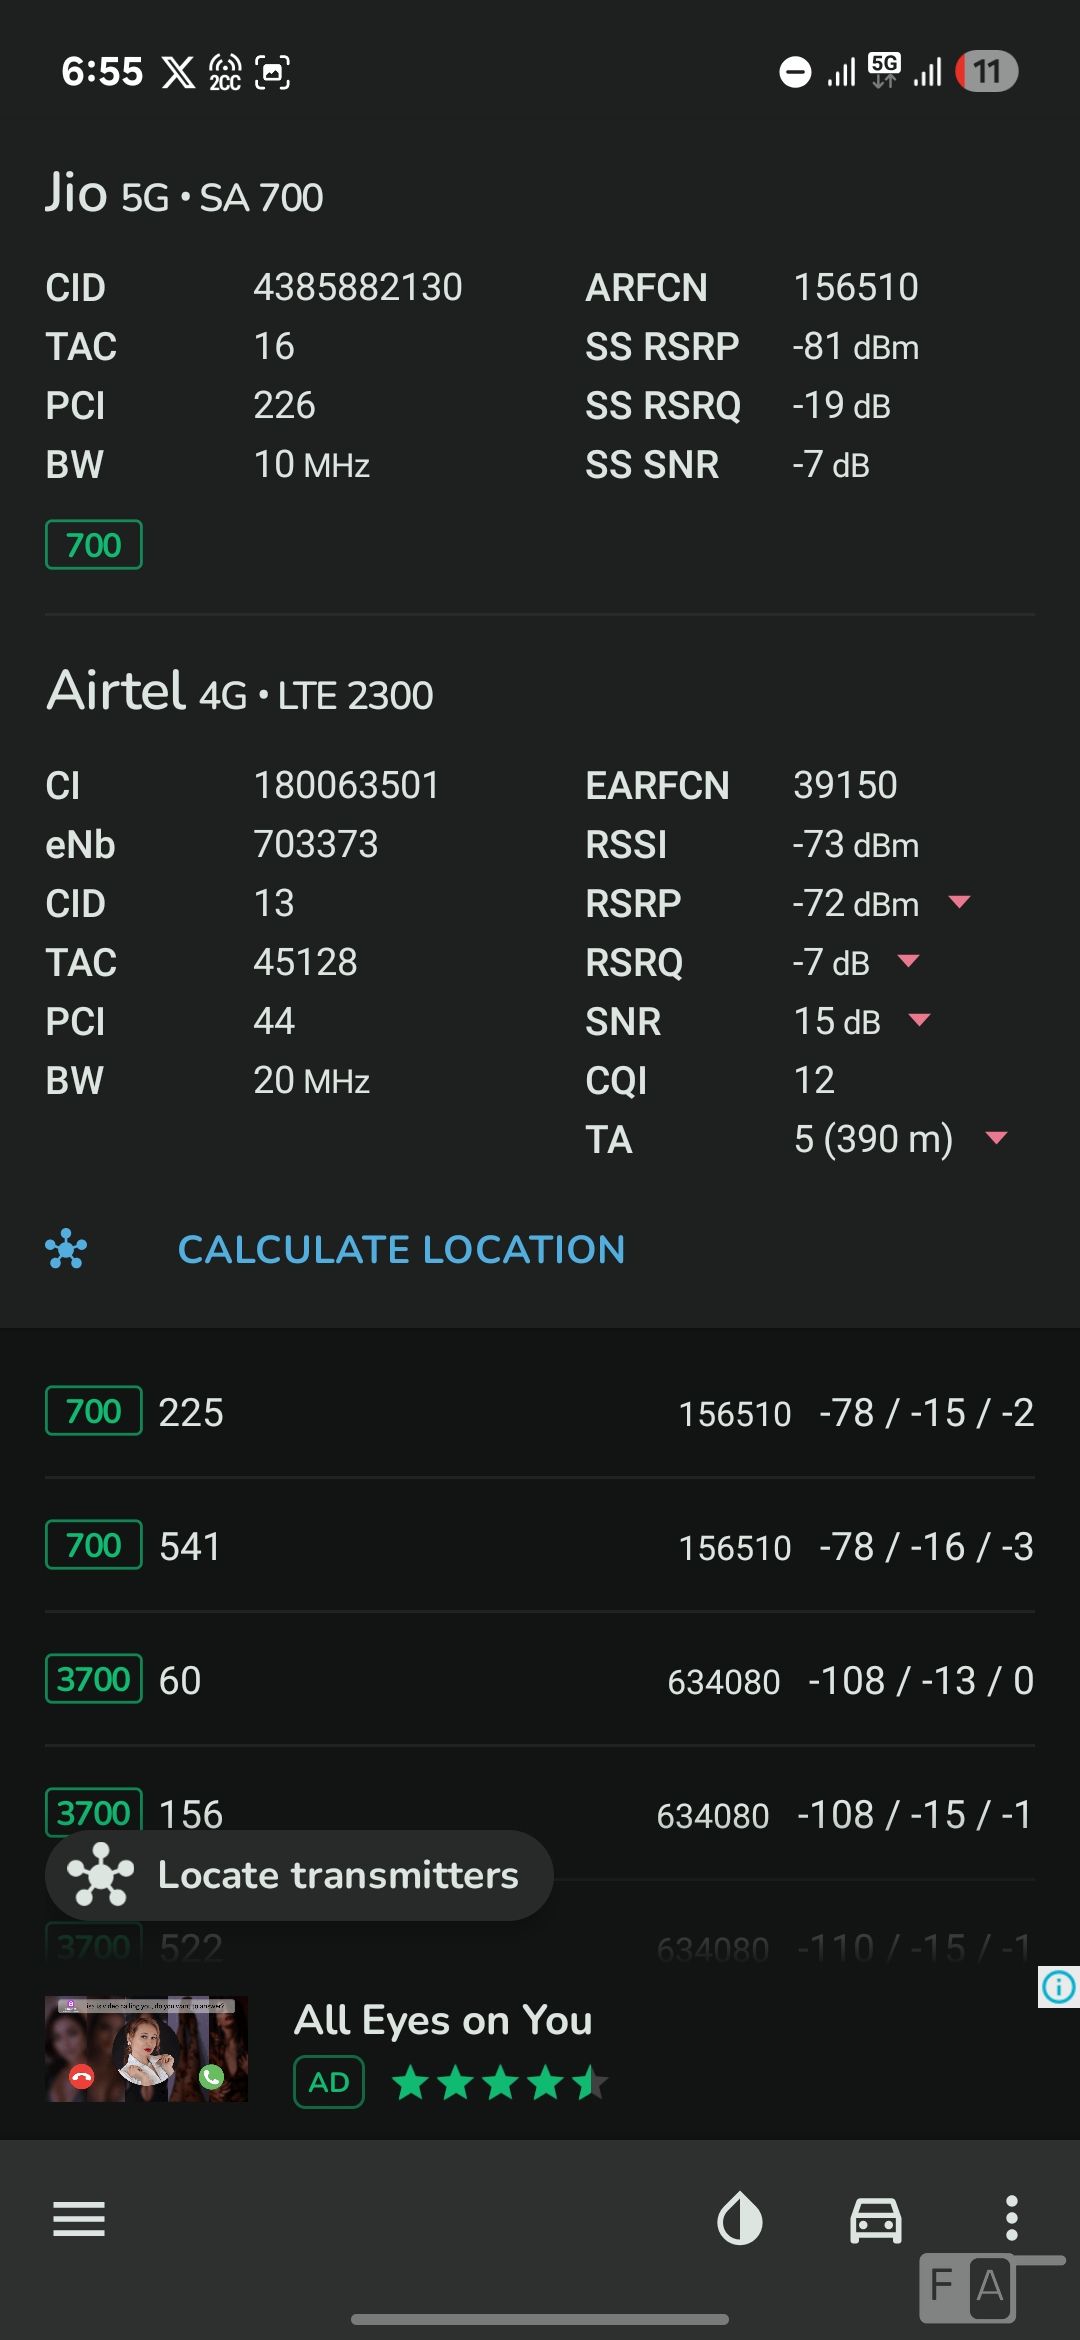
Task: Expand the RSRQ dropdown arrow
Action: pos(908,961)
